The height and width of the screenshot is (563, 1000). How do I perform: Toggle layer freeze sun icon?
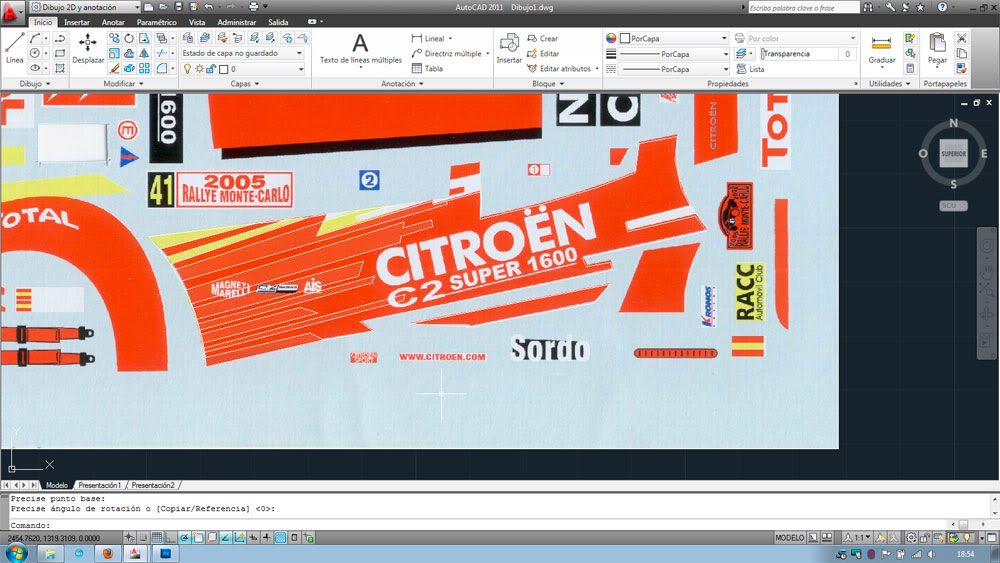[199, 69]
